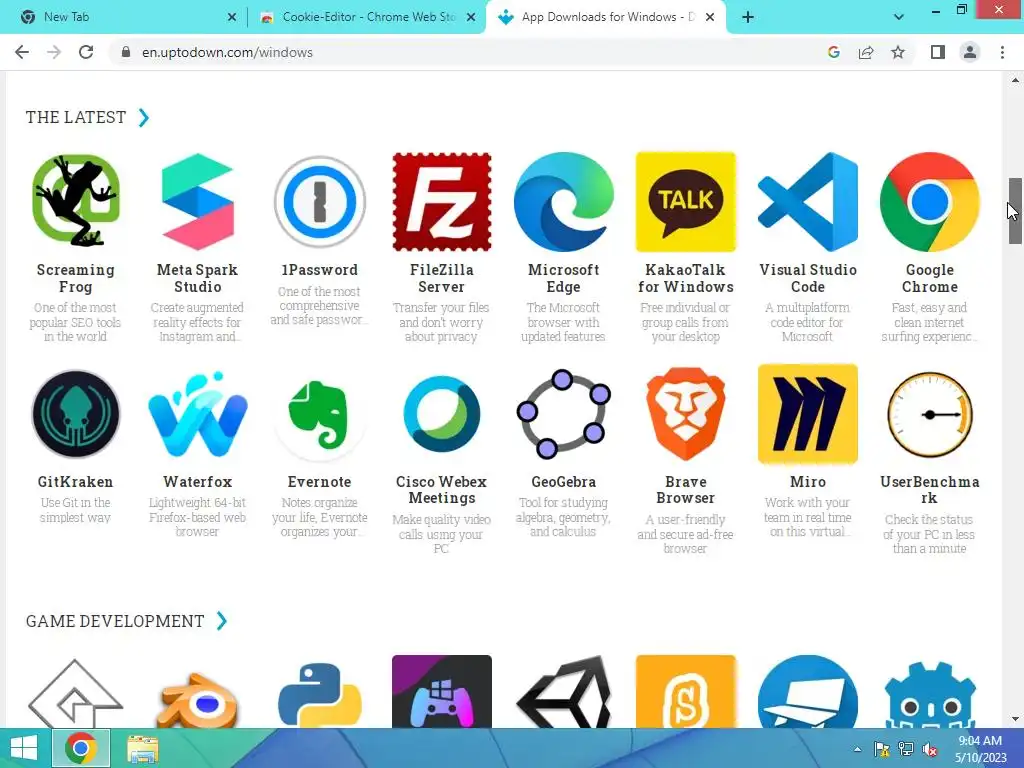Open the GitKraken app icon

click(x=76, y=414)
